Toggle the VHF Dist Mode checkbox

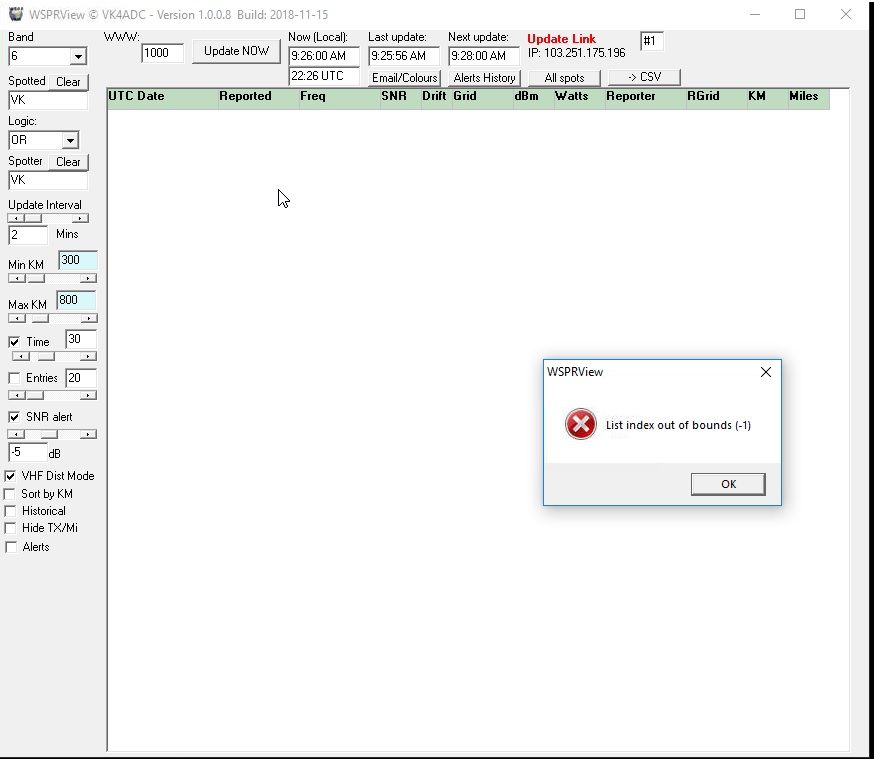coord(11,476)
